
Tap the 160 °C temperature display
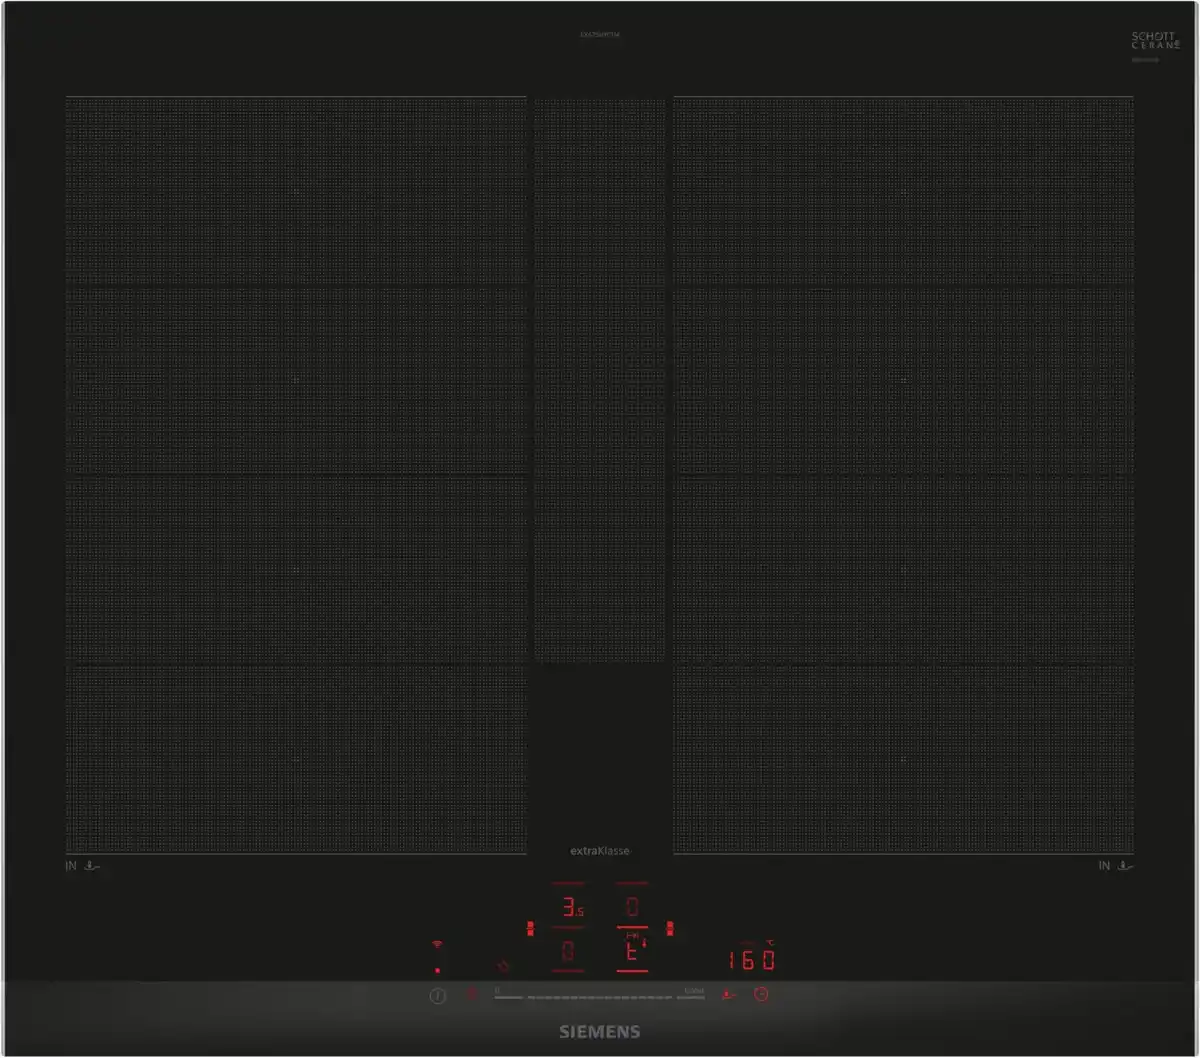click(x=750, y=961)
